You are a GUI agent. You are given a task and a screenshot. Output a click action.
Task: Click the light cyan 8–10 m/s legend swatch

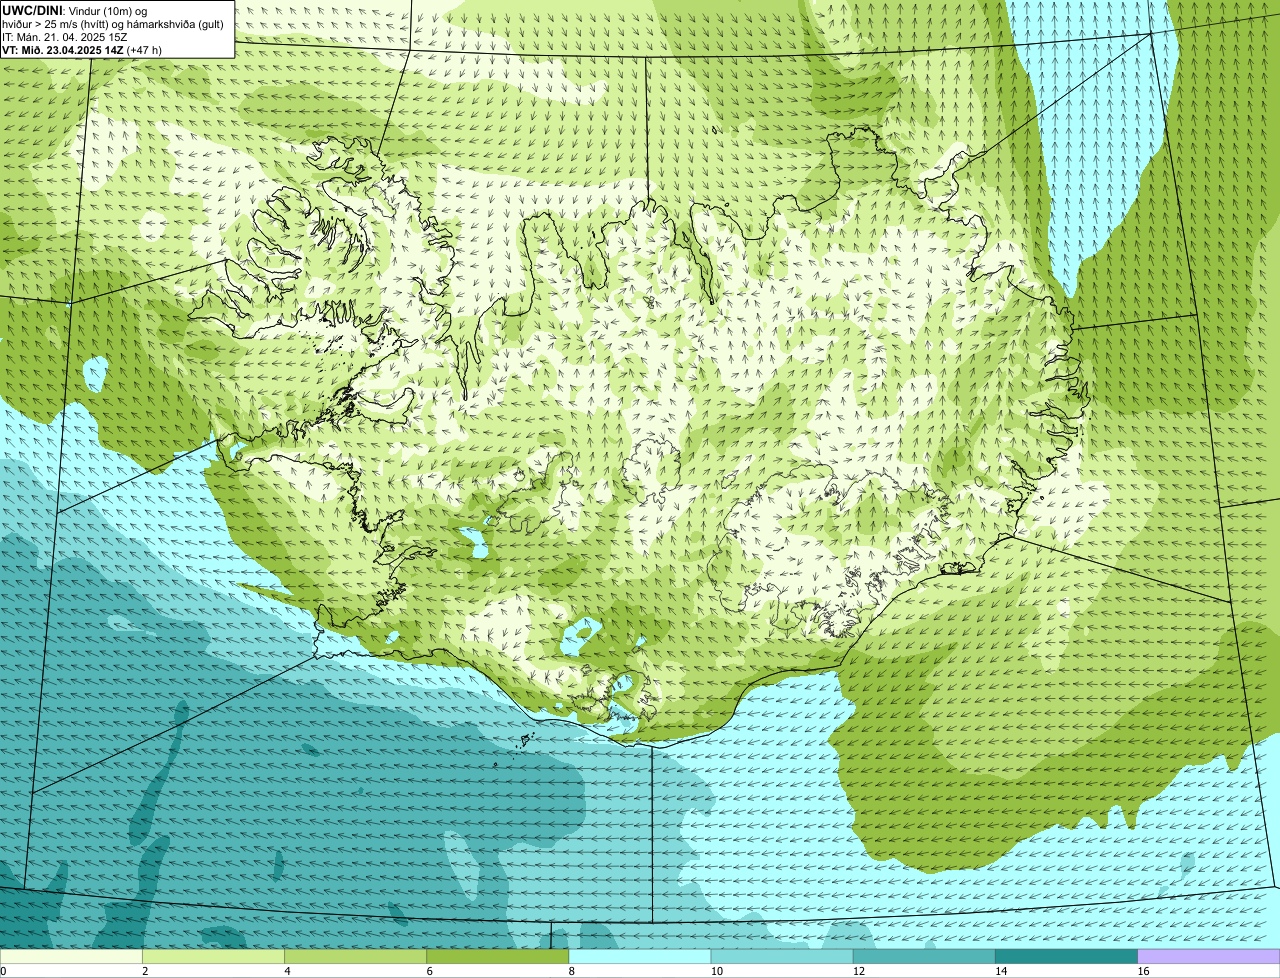pyautogui.click(x=640, y=956)
